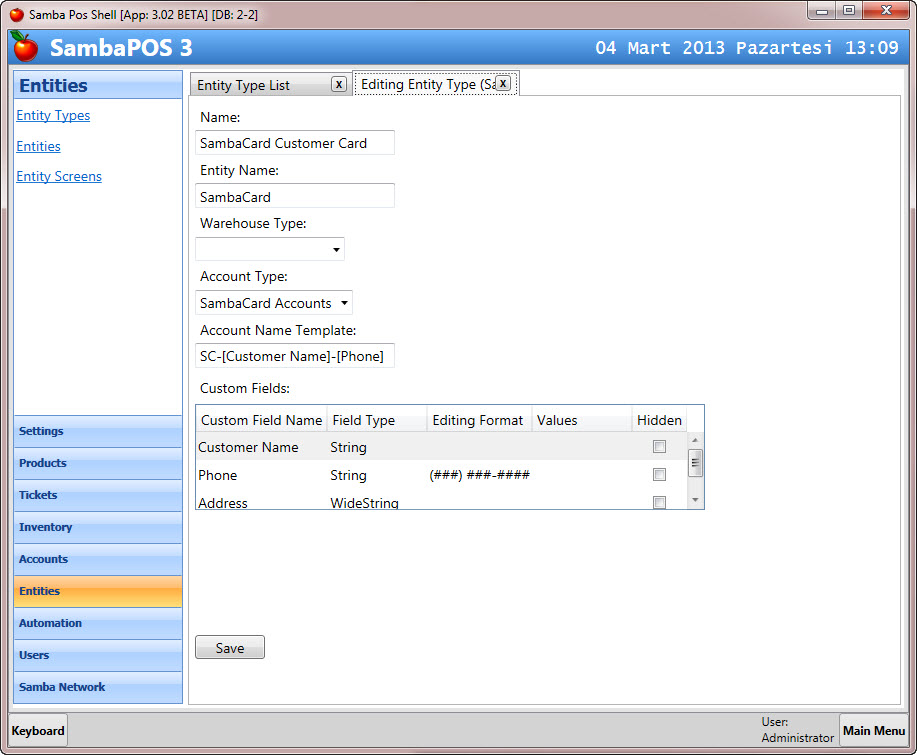Click the SambaPOS tomato logo icon

(x=25, y=47)
